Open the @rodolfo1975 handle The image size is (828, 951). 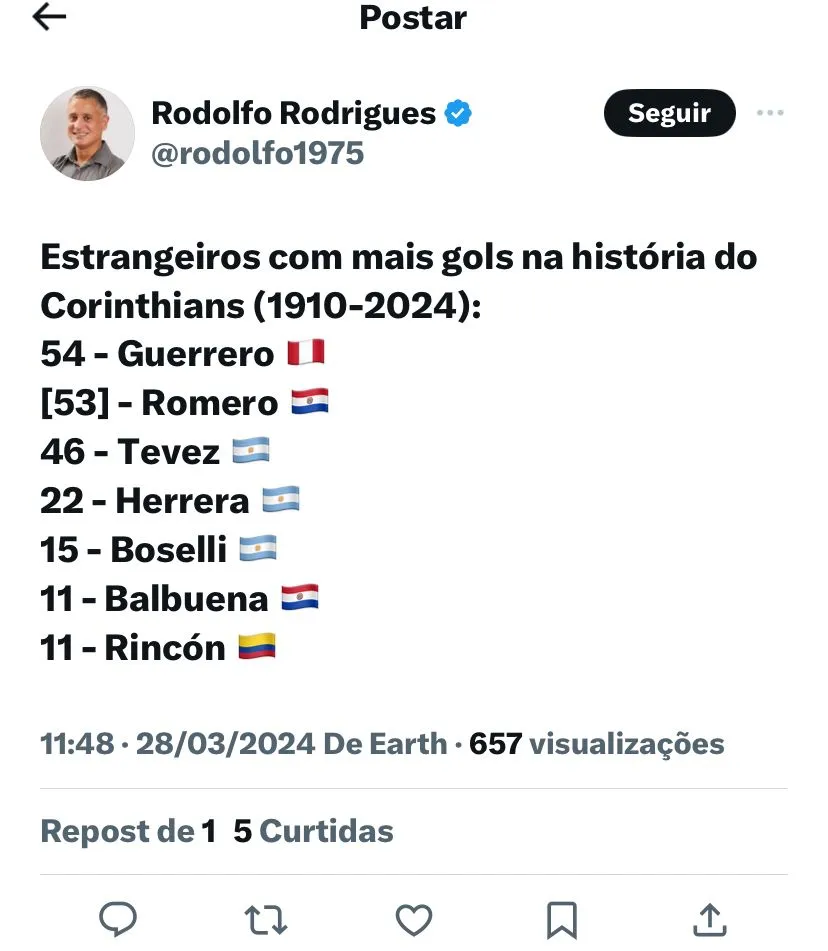(257, 153)
